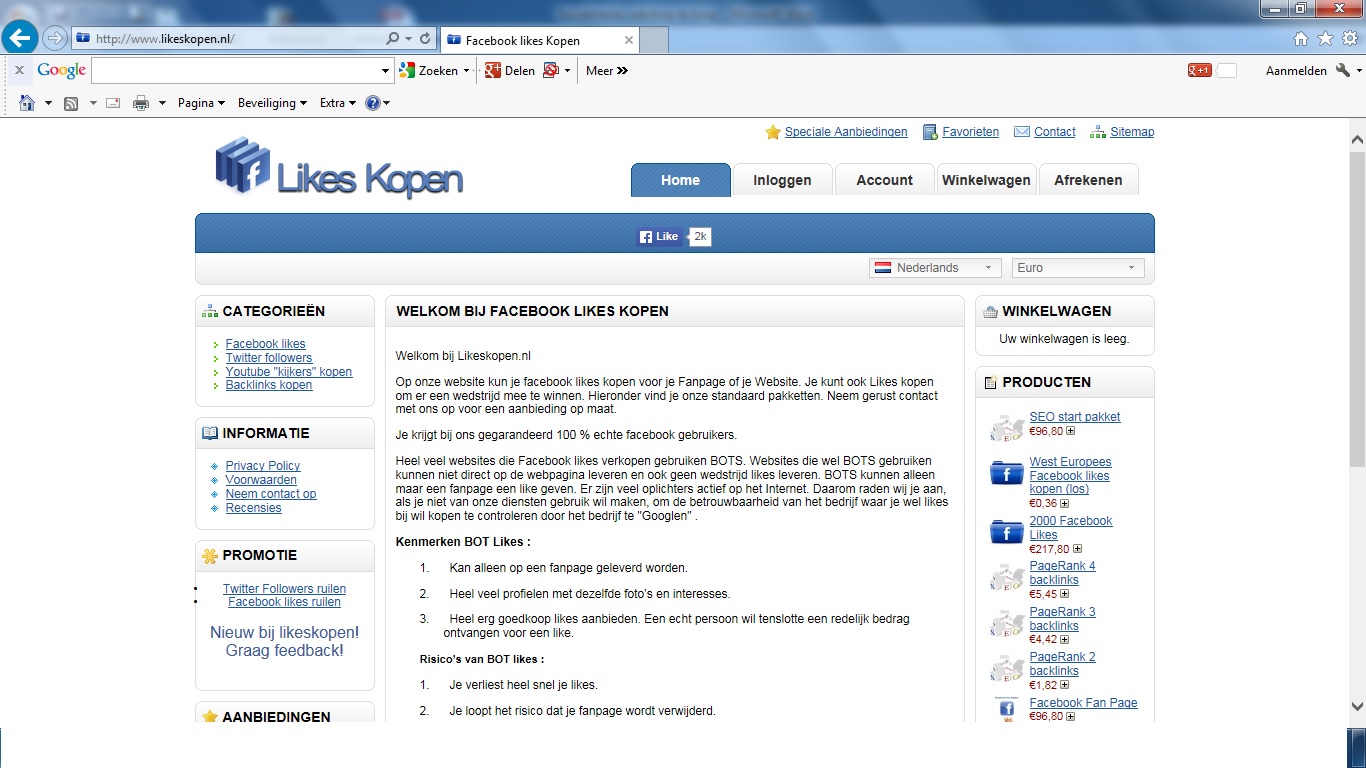The width and height of the screenshot is (1366, 768).
Task: Open the Euro currency dropdown
Action: (1078, 268)
